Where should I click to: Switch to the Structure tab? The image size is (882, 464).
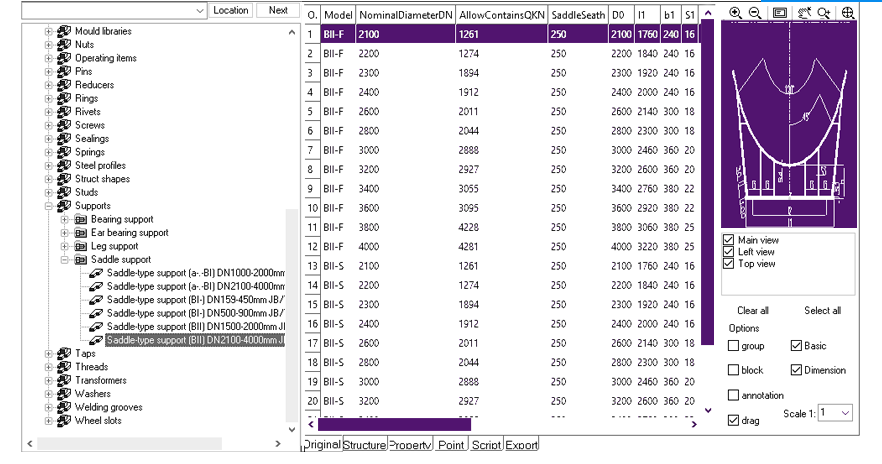click(364, 445)
